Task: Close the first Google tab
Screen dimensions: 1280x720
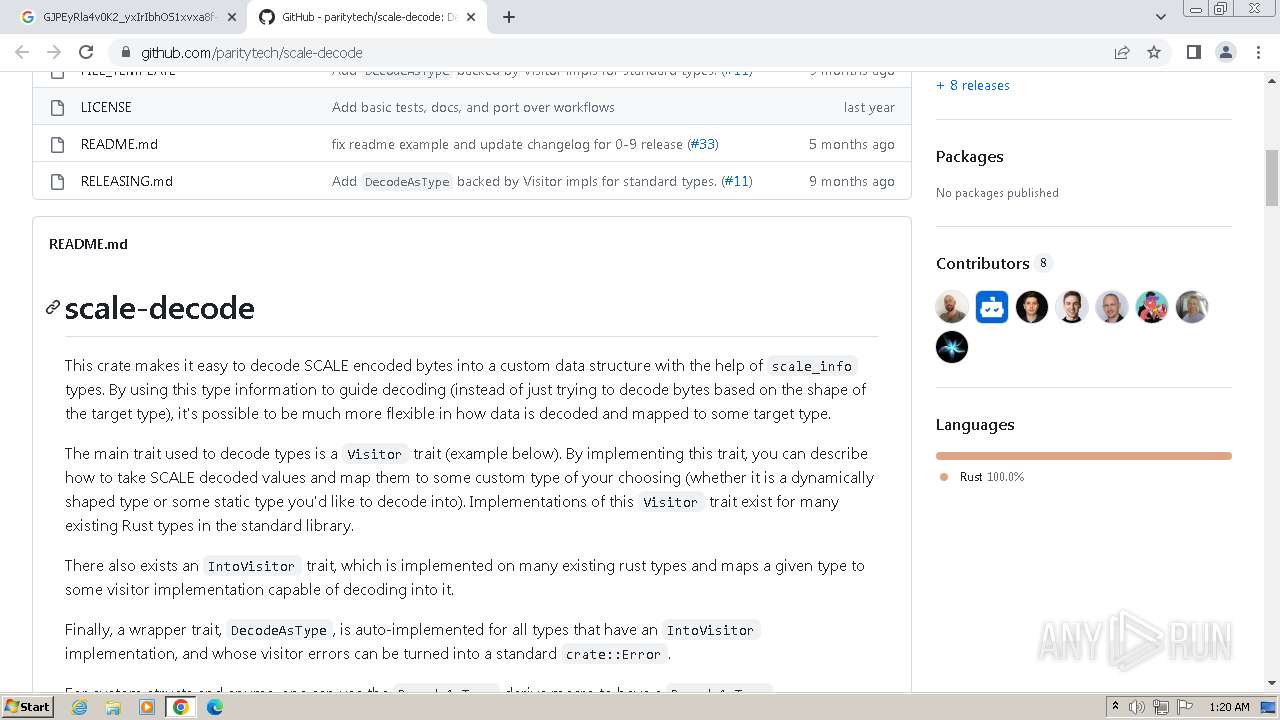Action: tap(232, 17)
